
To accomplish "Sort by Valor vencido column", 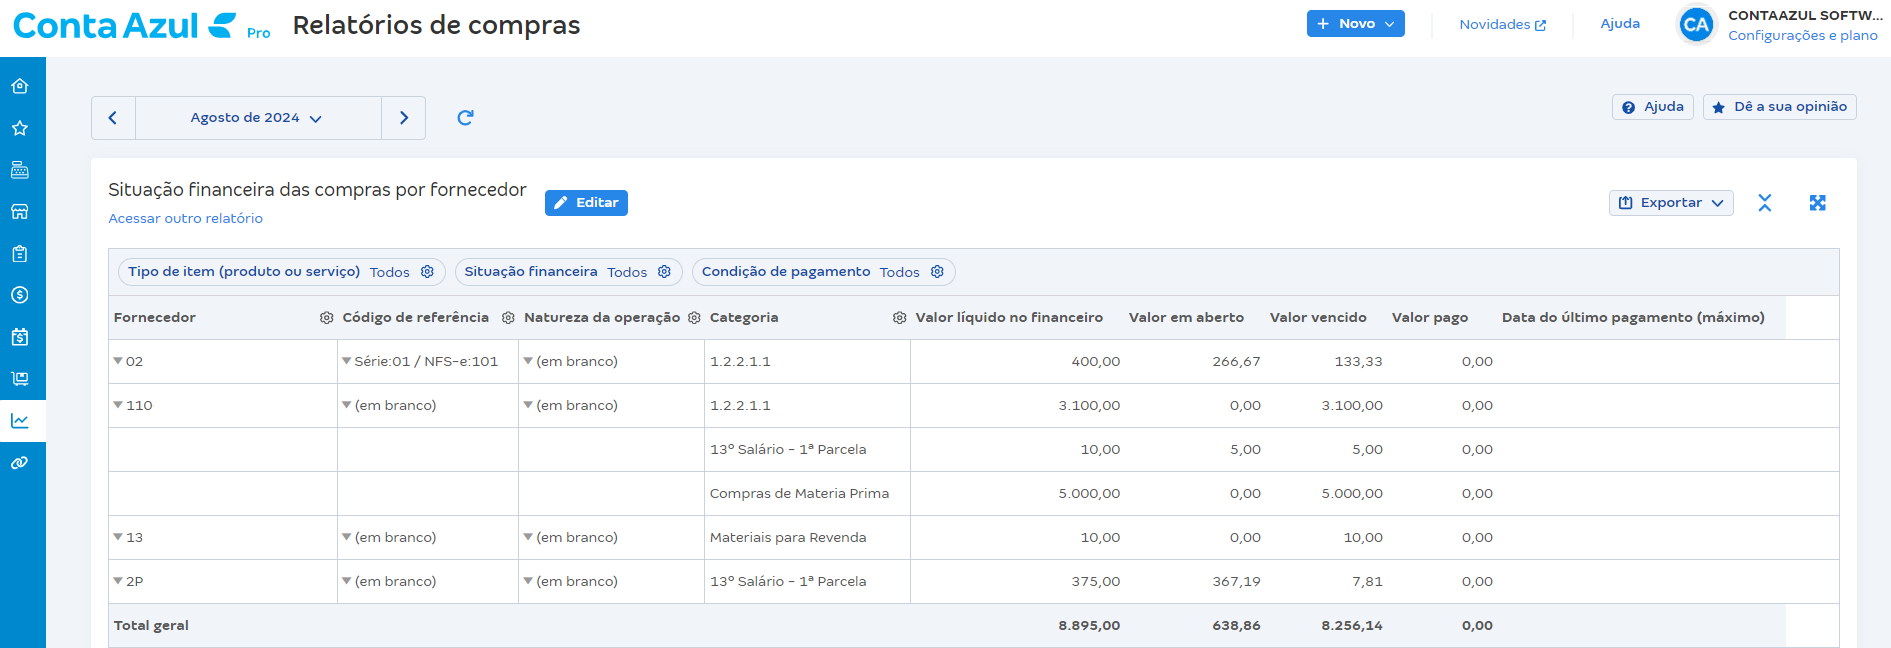I will coord(1318,318).
